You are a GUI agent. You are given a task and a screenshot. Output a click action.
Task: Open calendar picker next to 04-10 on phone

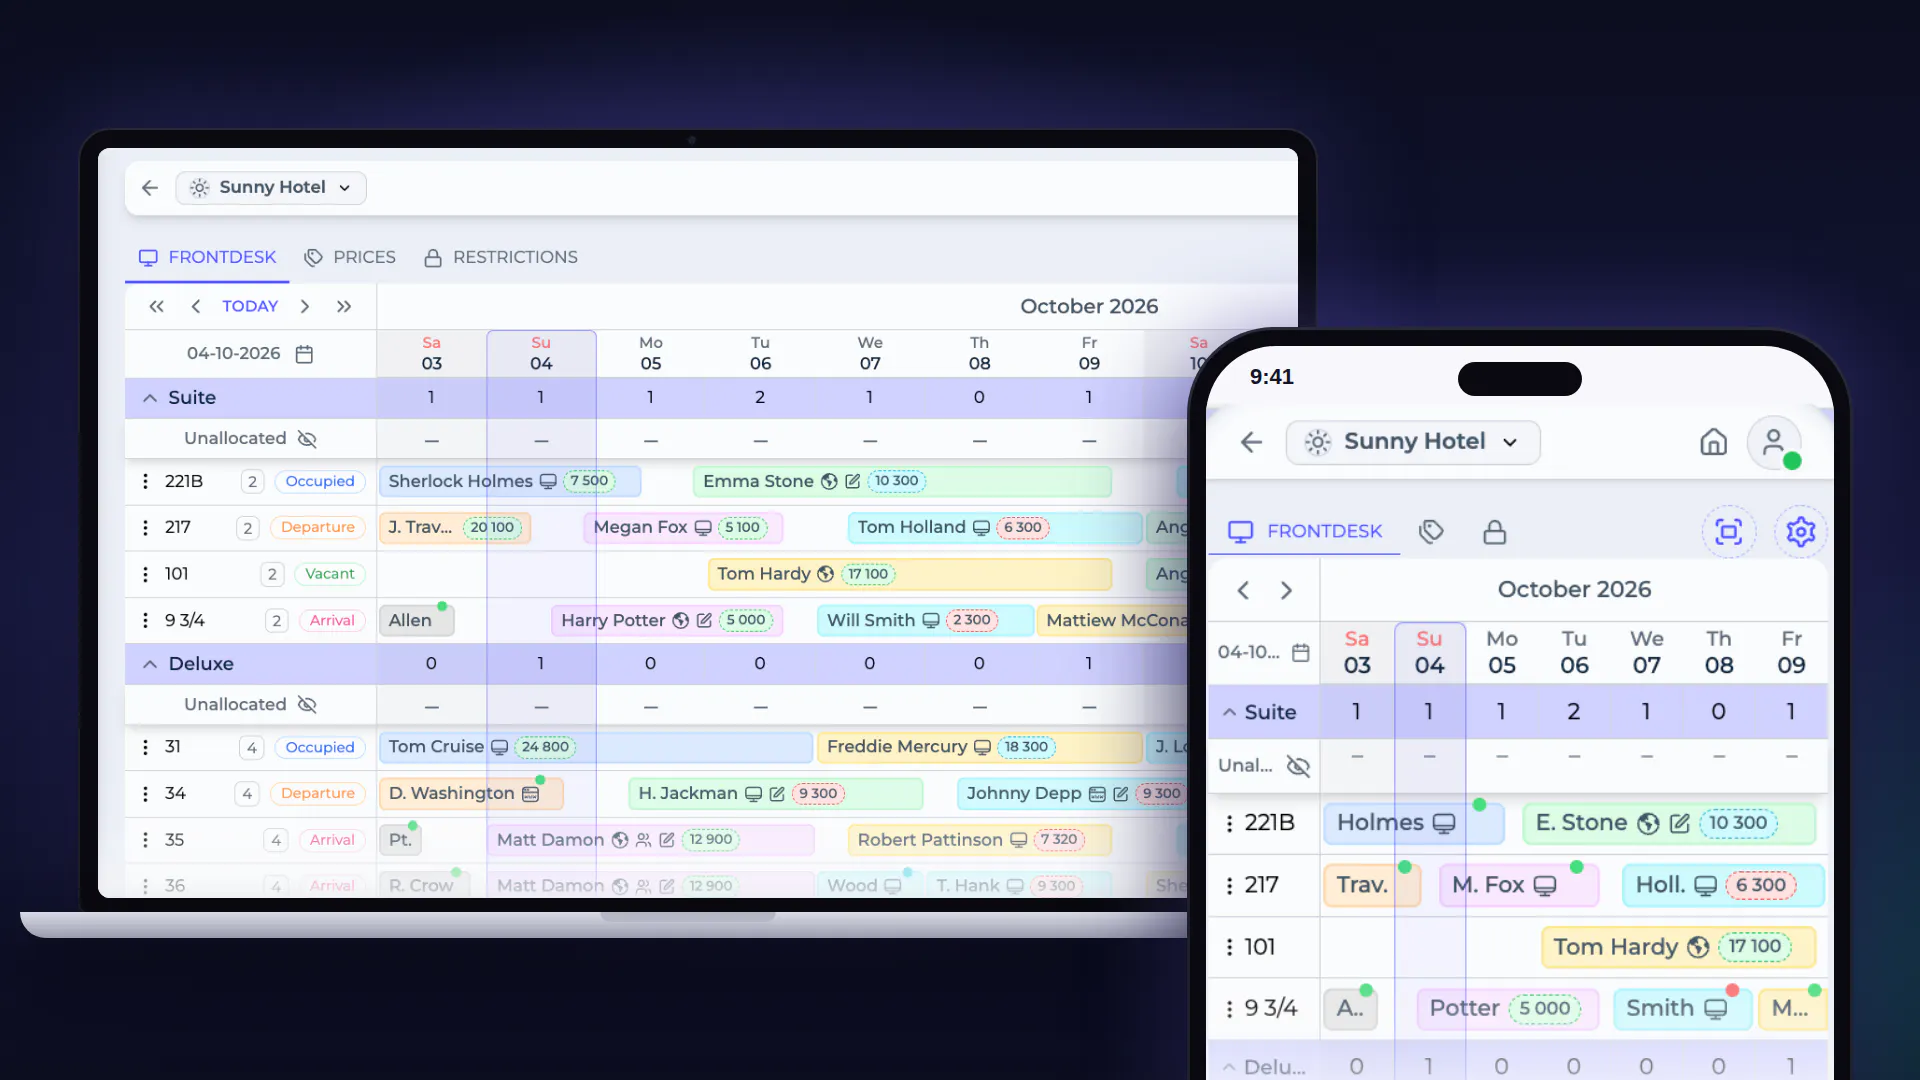click(1300, 653)
